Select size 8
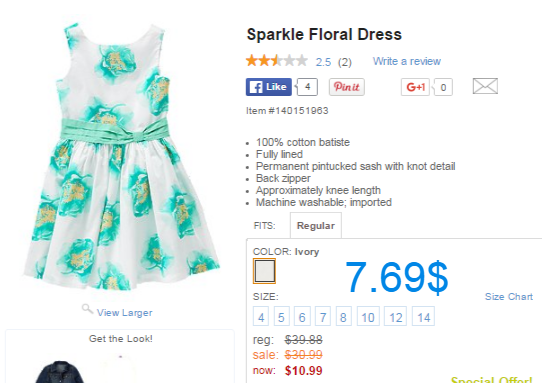 343,316
